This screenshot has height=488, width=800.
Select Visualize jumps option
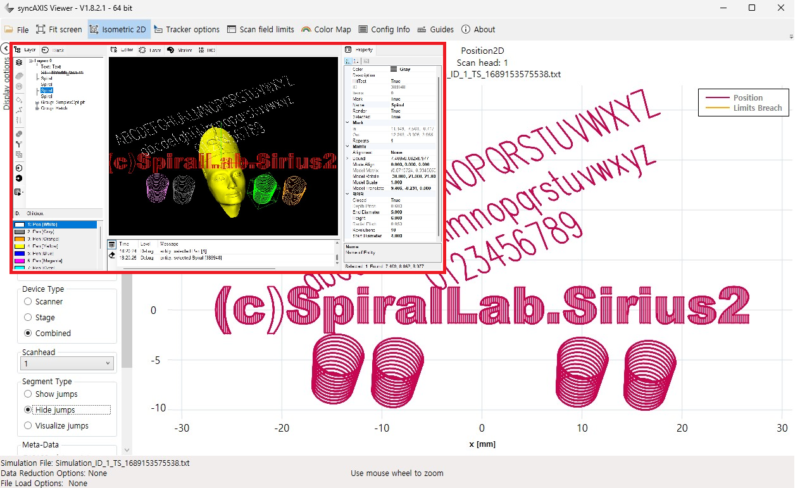tap(30, 425)
